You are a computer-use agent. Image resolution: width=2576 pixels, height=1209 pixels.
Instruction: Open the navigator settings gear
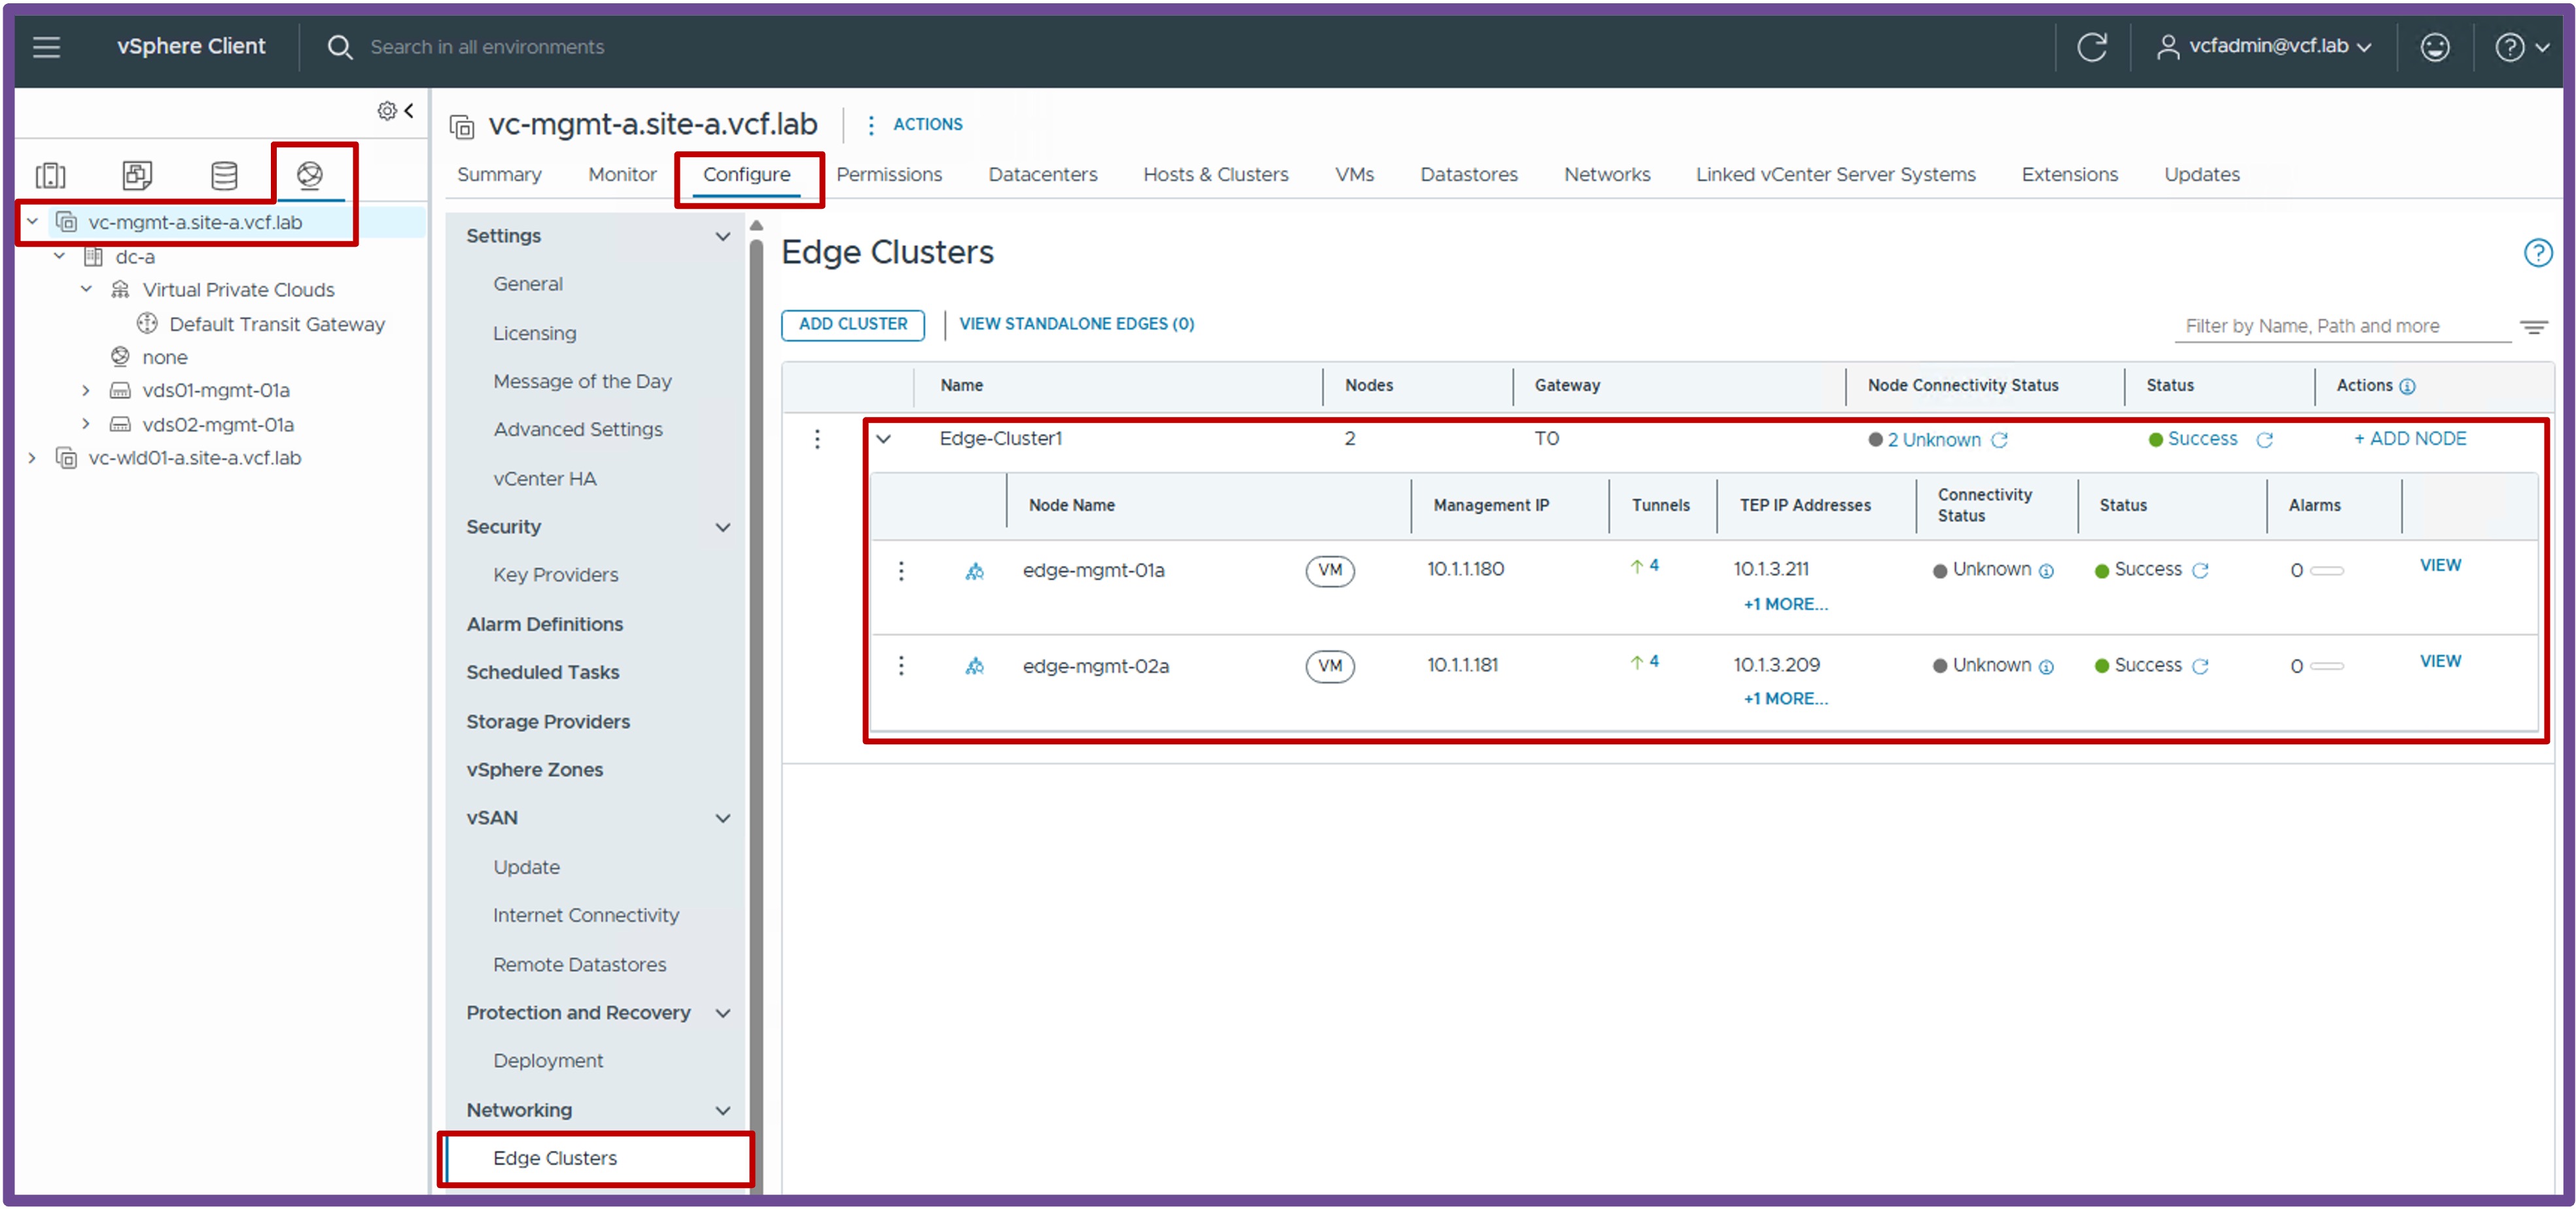[386, 111]
